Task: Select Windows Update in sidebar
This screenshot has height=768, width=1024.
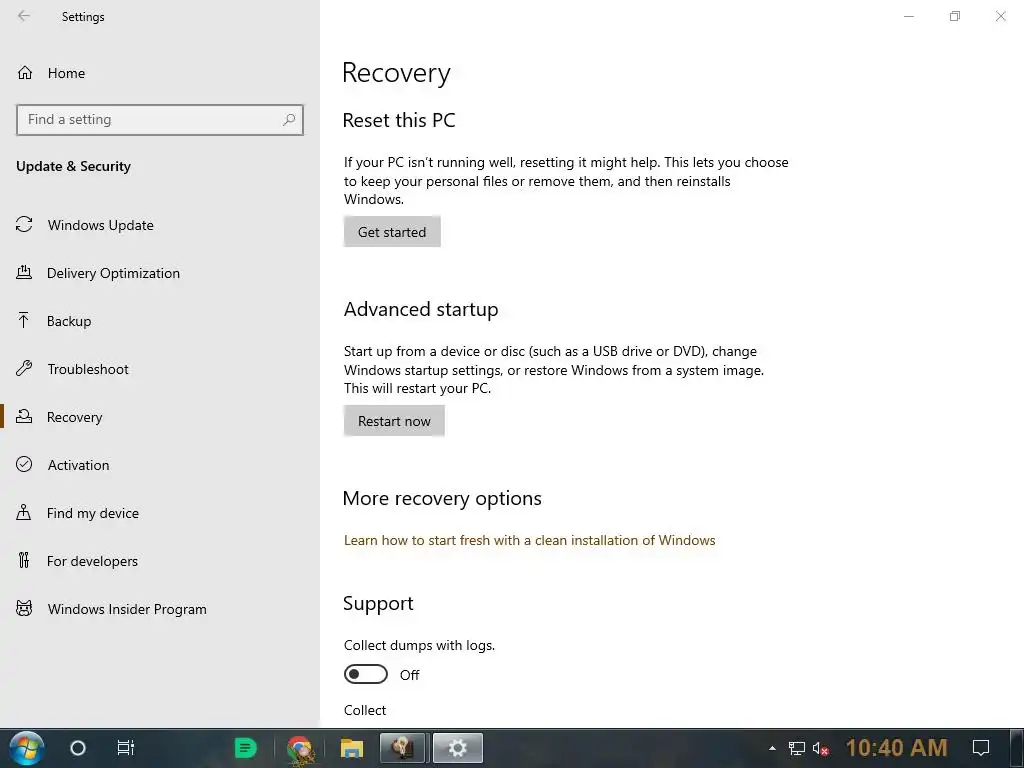Action: [x=101, y=225]
